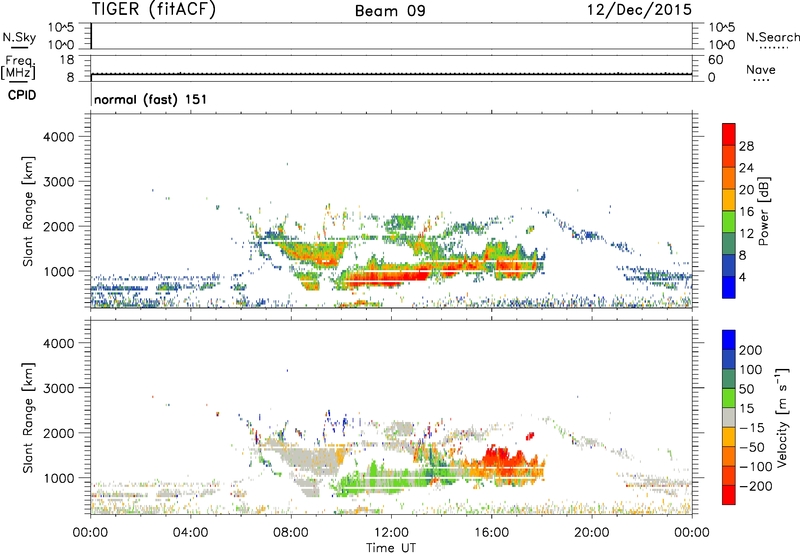800x554 pixels.
Task: Click the 16 label on Power colorbar
Action: pyautogui.click(x=746, y=212)
